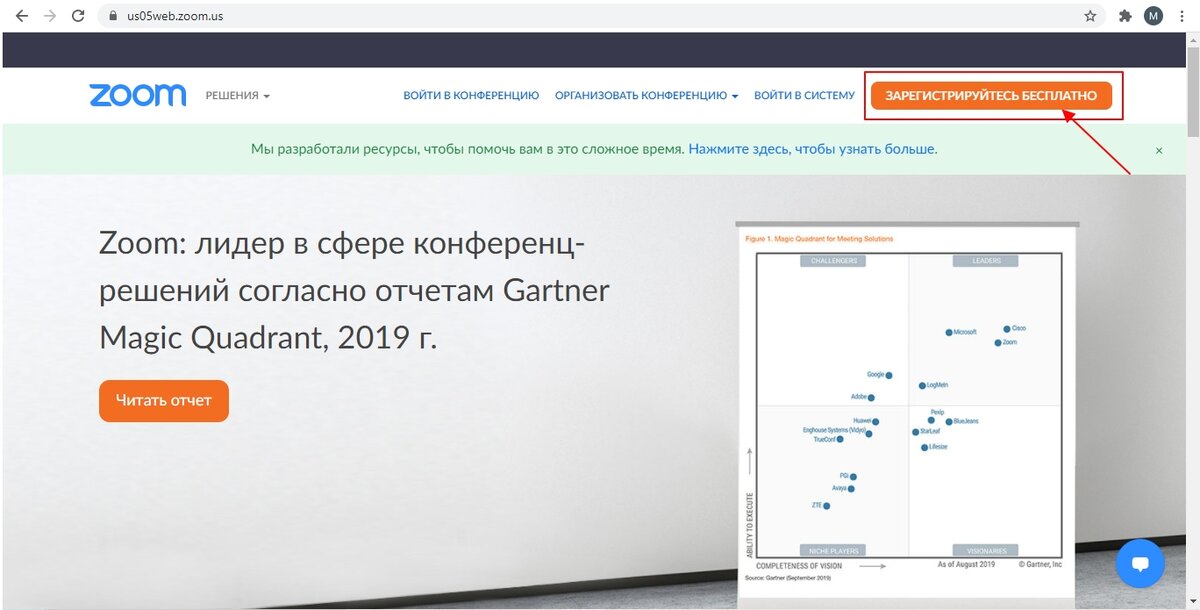Go back using the browser back arrow
The height and width of the screenshot is (610, 1200).
click(22, 16)
